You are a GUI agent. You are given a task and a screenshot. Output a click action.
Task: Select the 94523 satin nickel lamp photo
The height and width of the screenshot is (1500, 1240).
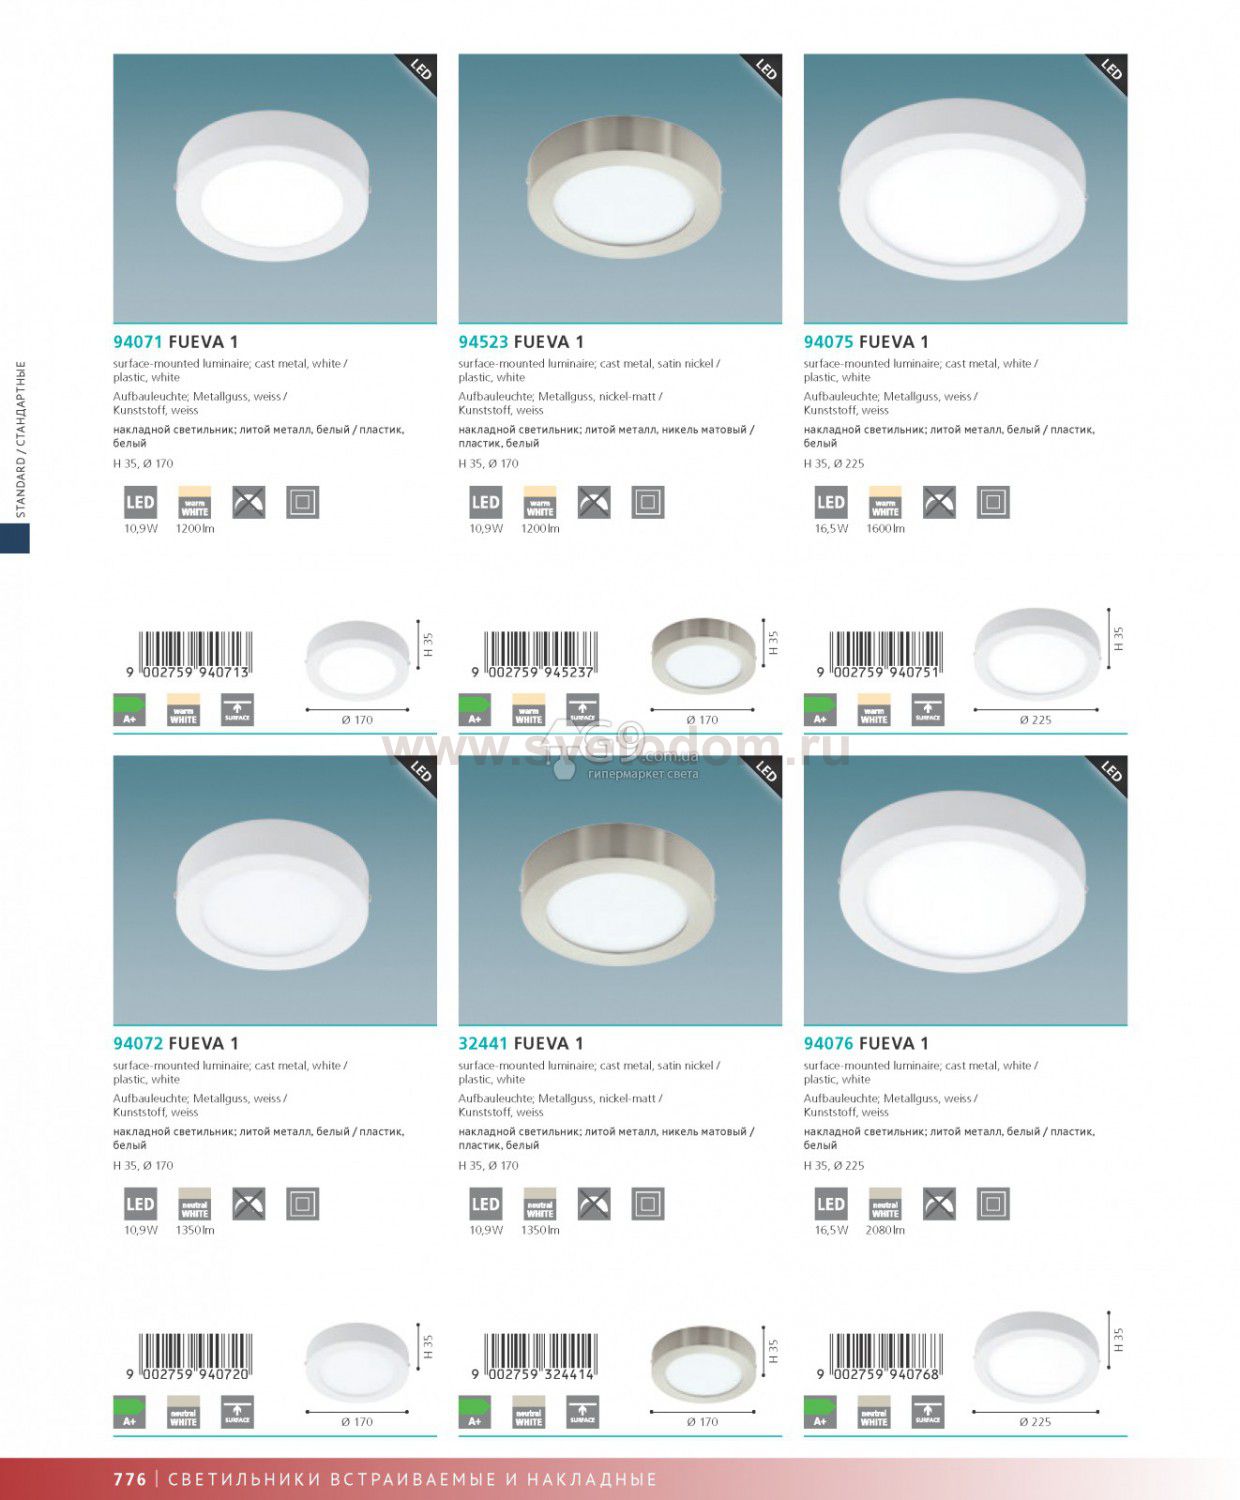tap(620, 188)
